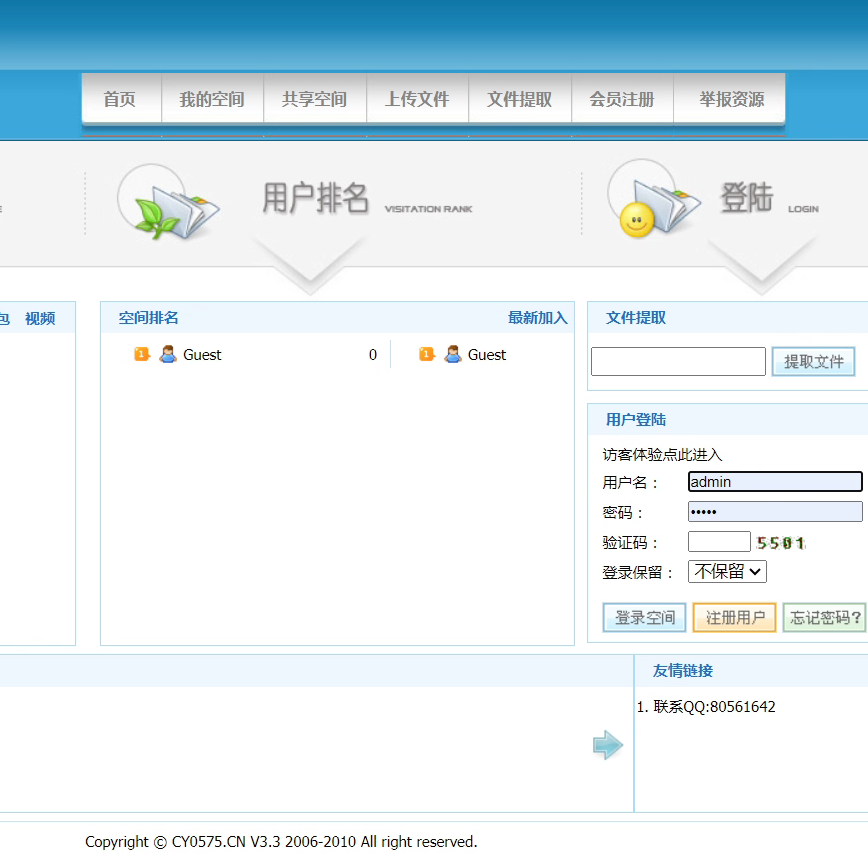Click the Guest name in 最新加入

click(487, 355)
